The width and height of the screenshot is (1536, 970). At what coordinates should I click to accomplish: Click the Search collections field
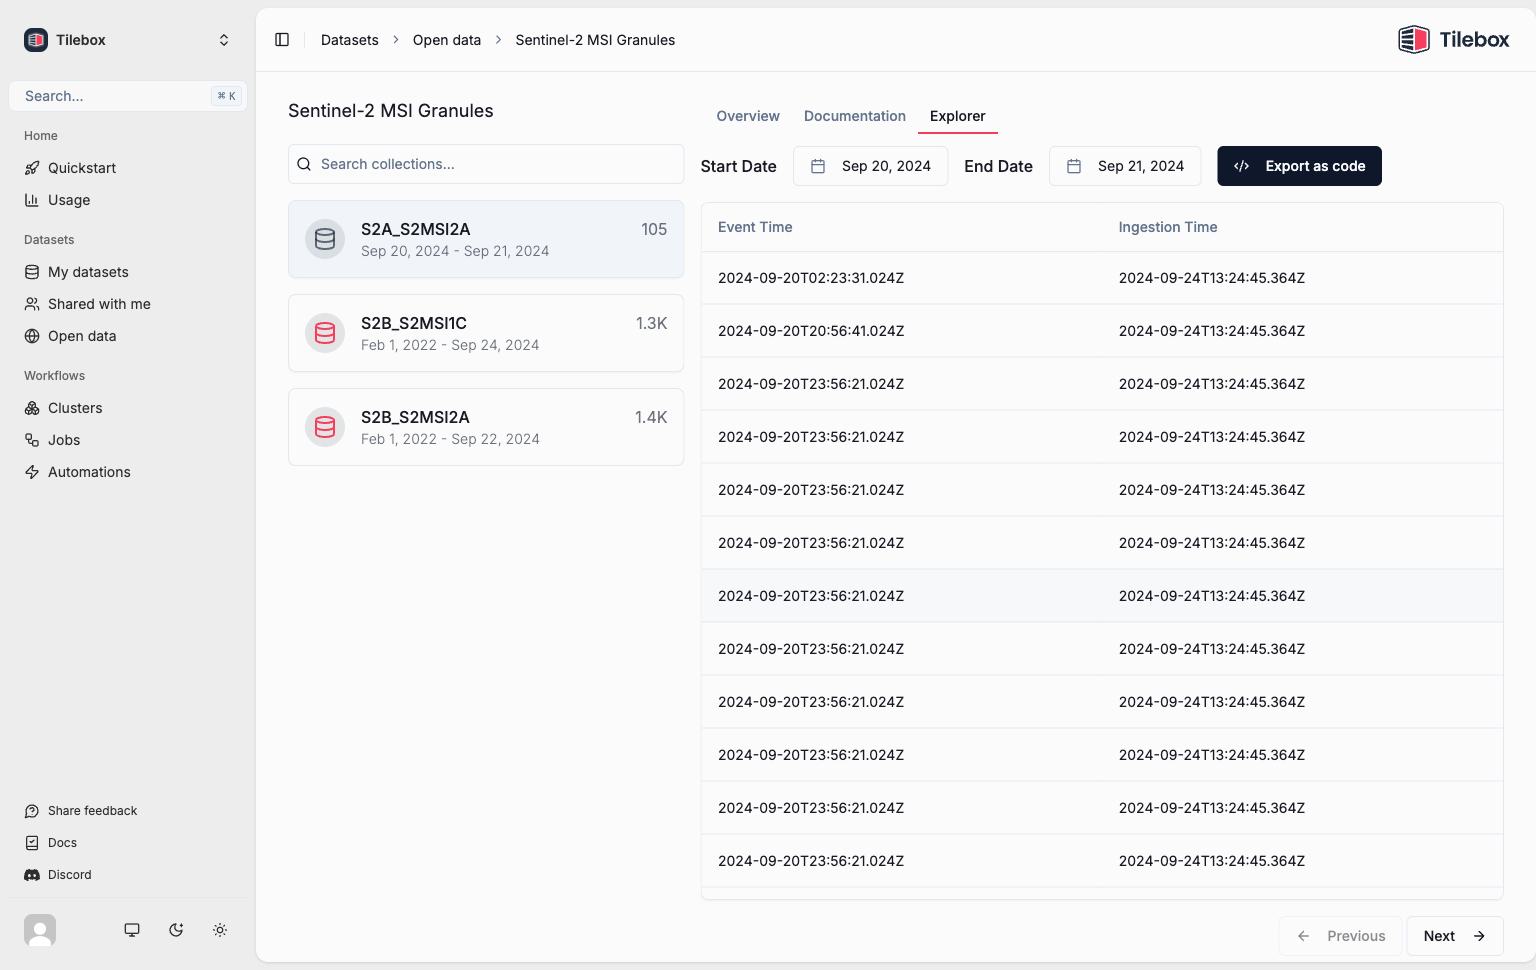pos(486,164)
